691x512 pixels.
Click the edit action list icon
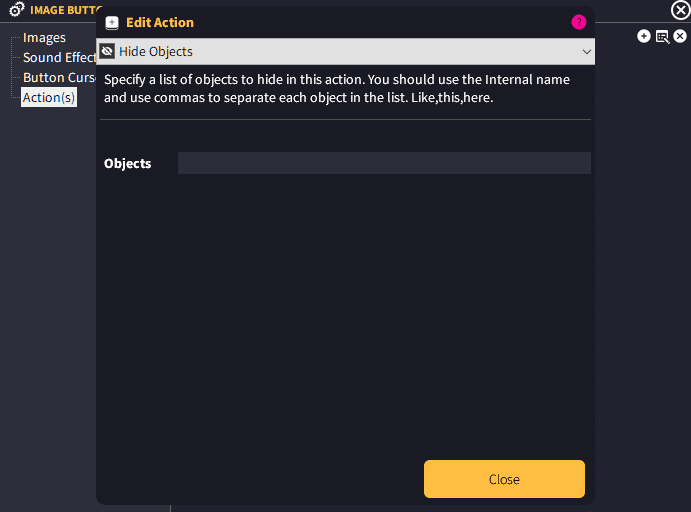pos(662,37)
